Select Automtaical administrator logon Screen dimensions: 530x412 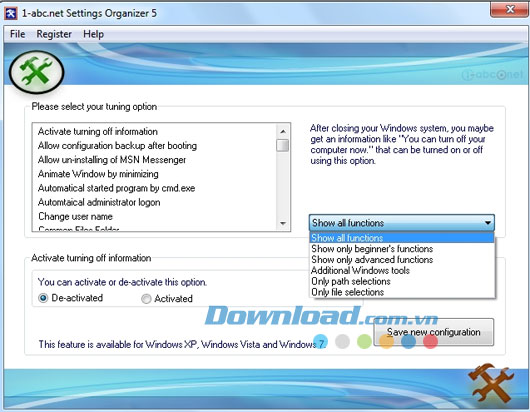(154, 202)
